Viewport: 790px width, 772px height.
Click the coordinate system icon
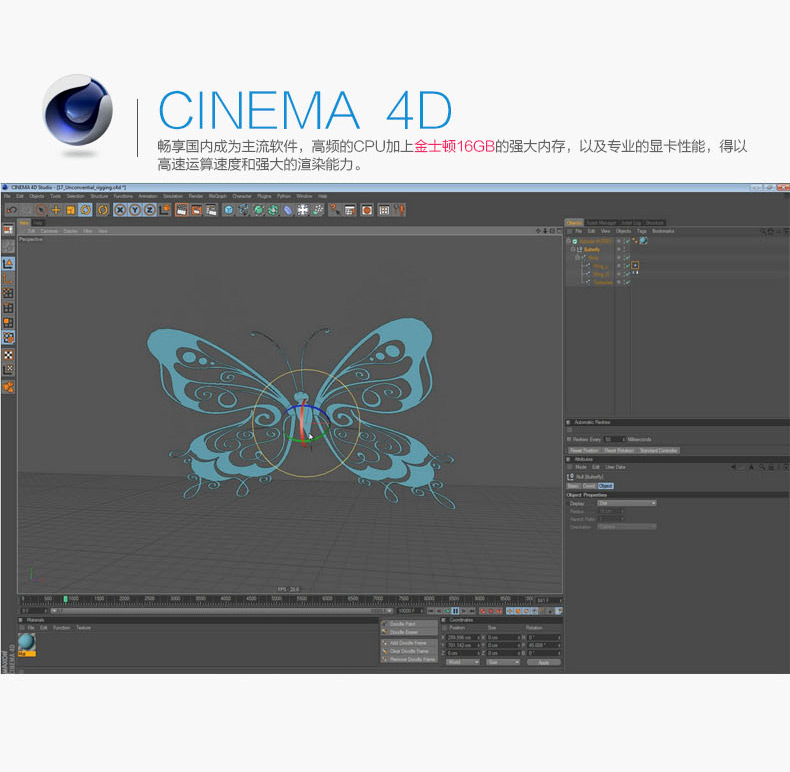click(165, 210)
